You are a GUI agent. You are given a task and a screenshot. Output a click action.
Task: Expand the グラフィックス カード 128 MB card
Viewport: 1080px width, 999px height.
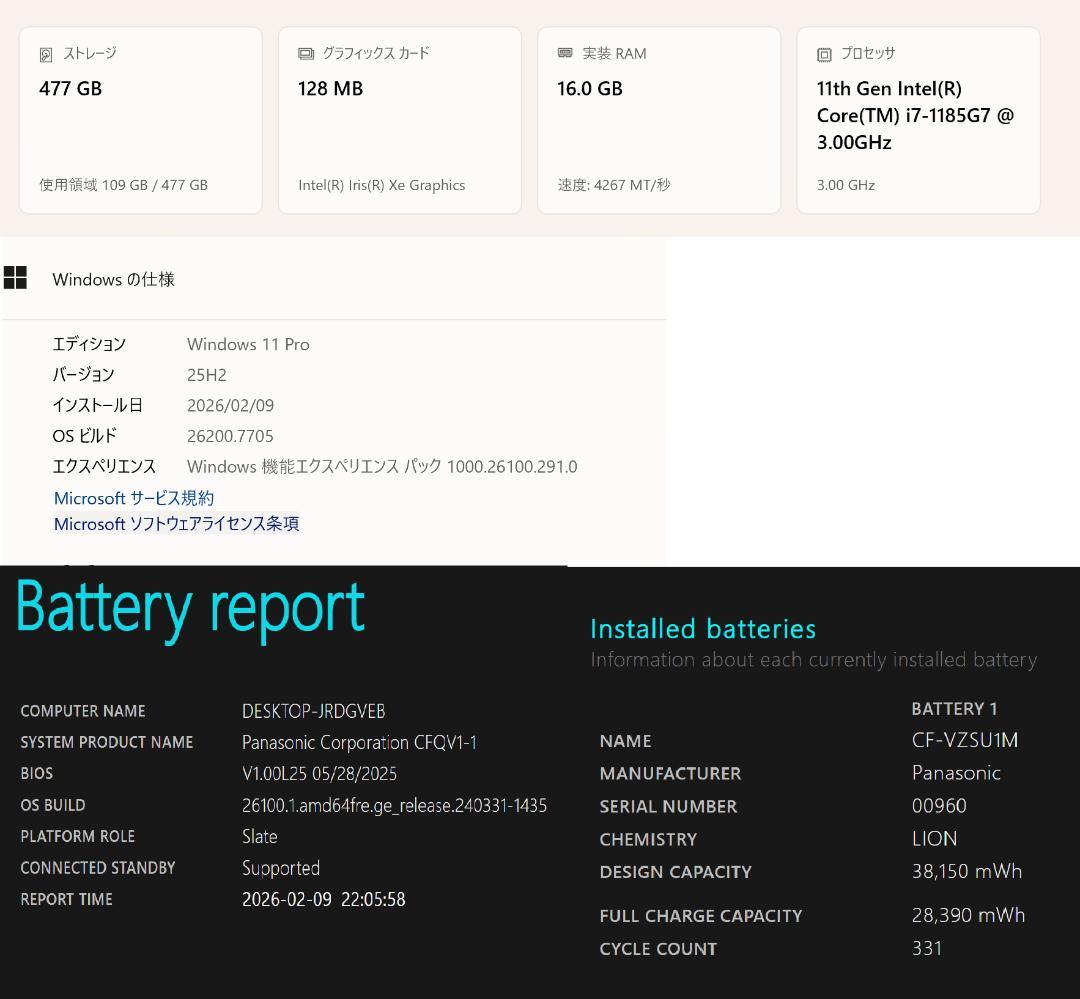[399, 120]
